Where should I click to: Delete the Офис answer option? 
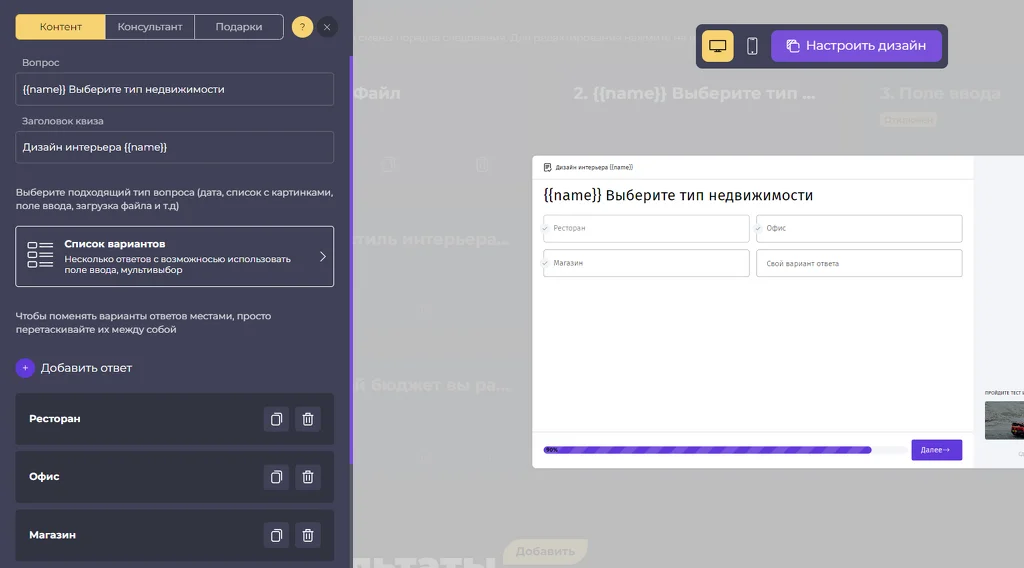[x=308, y=477]
